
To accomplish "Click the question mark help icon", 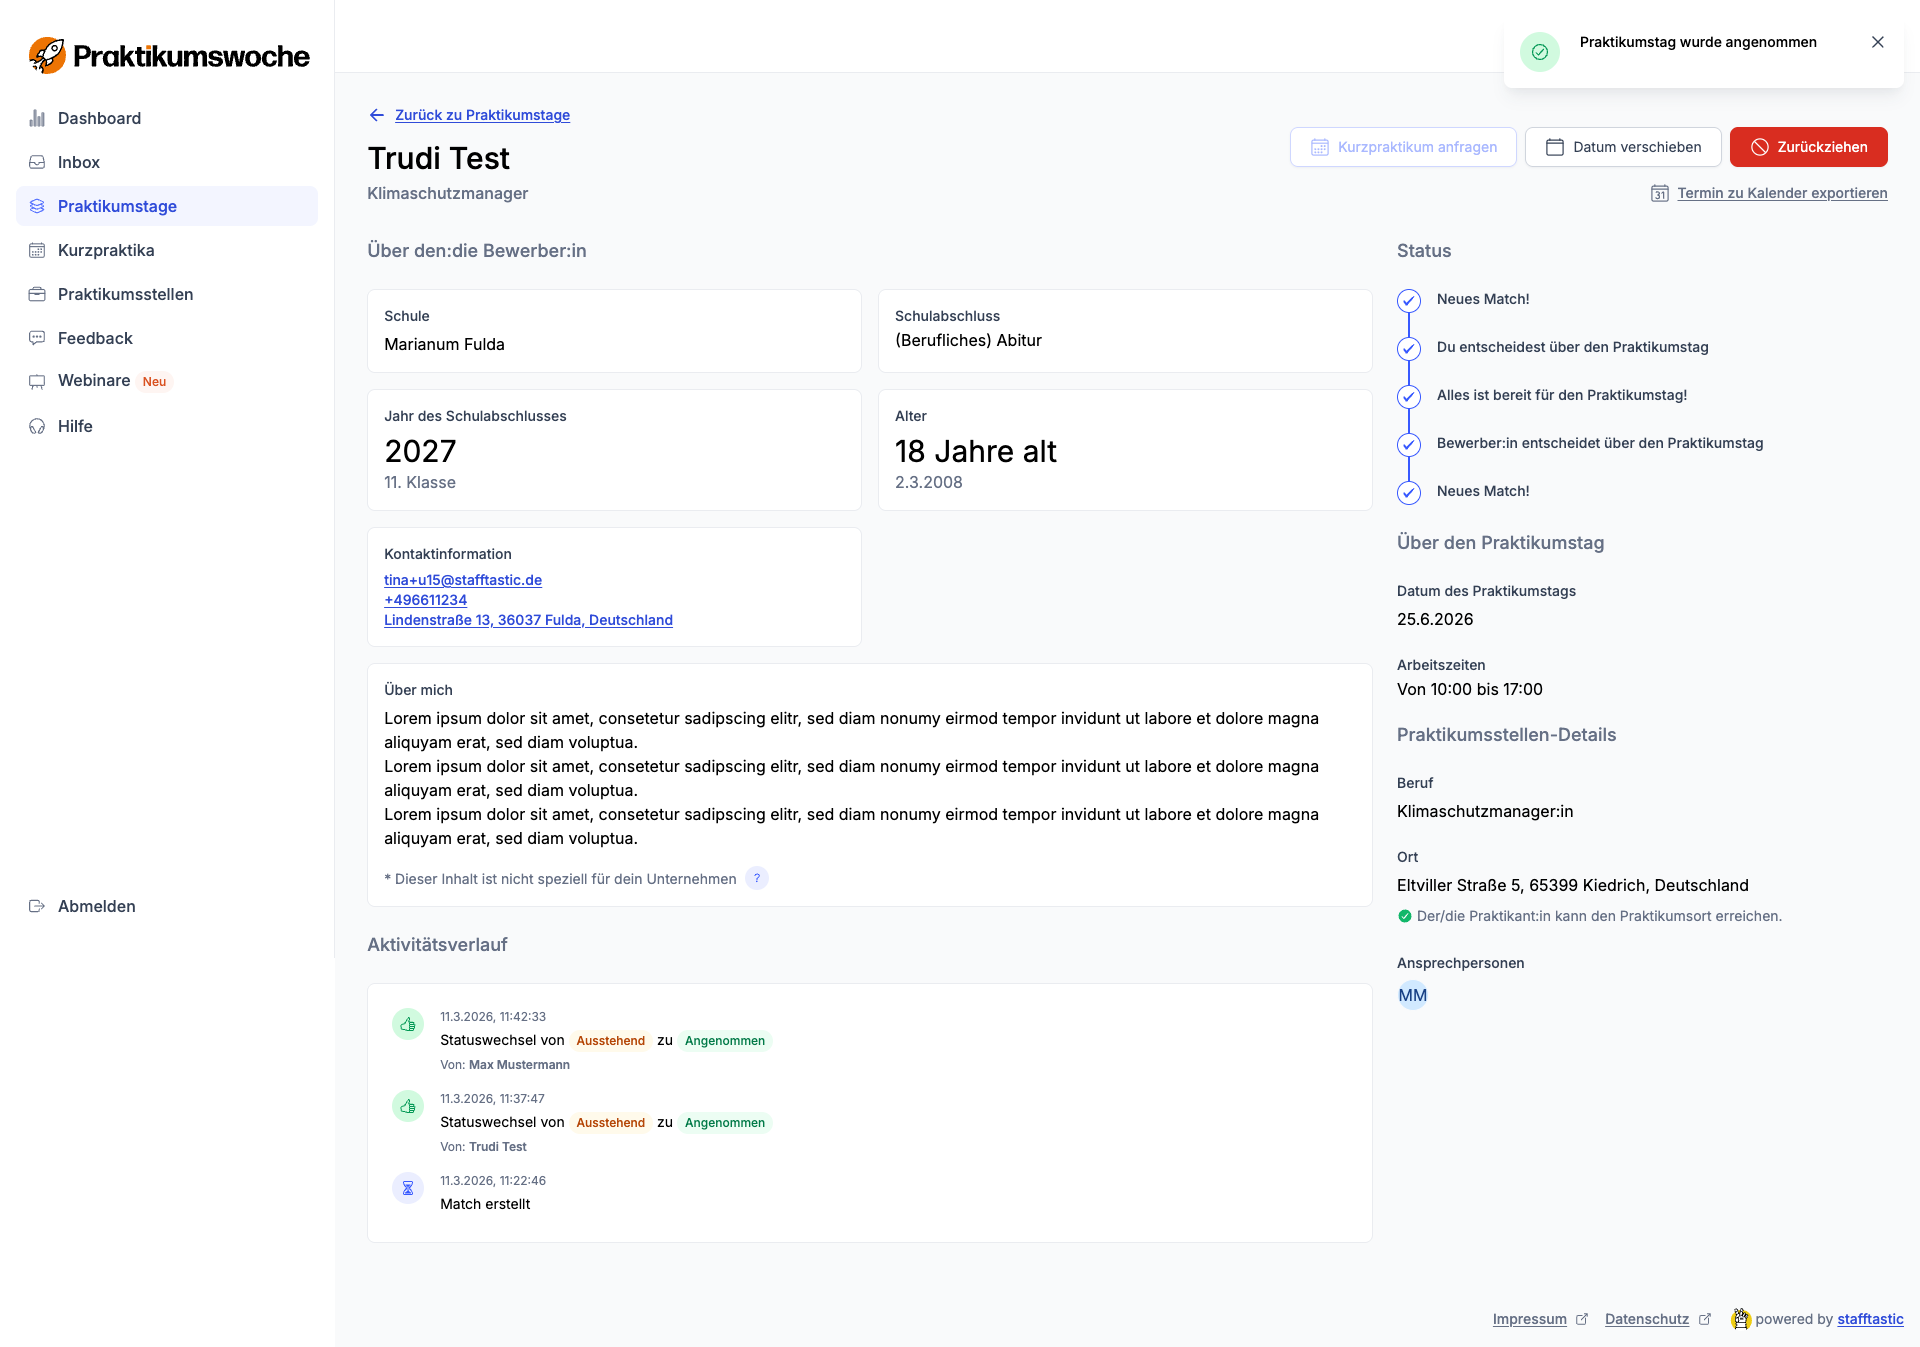I will pos(757,878).
